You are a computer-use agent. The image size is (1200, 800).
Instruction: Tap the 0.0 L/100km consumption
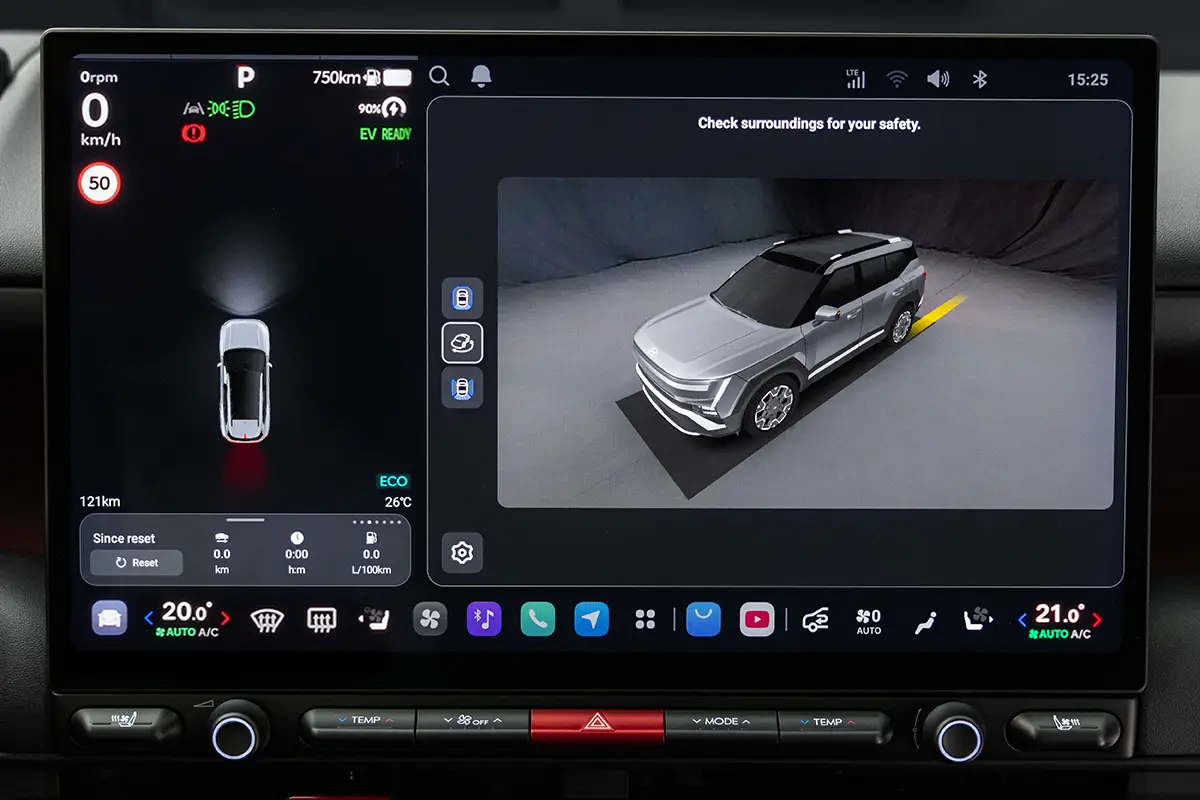371,553
